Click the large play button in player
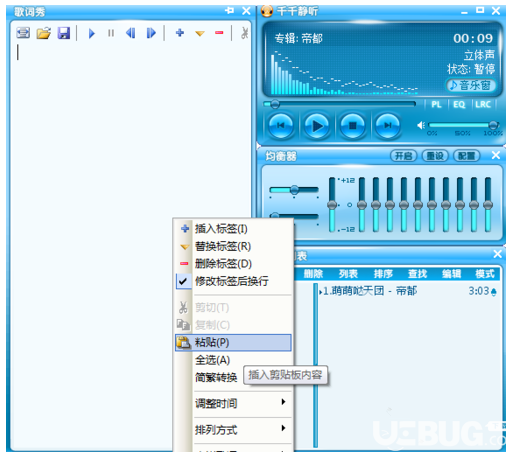 [x=317, y=126]
